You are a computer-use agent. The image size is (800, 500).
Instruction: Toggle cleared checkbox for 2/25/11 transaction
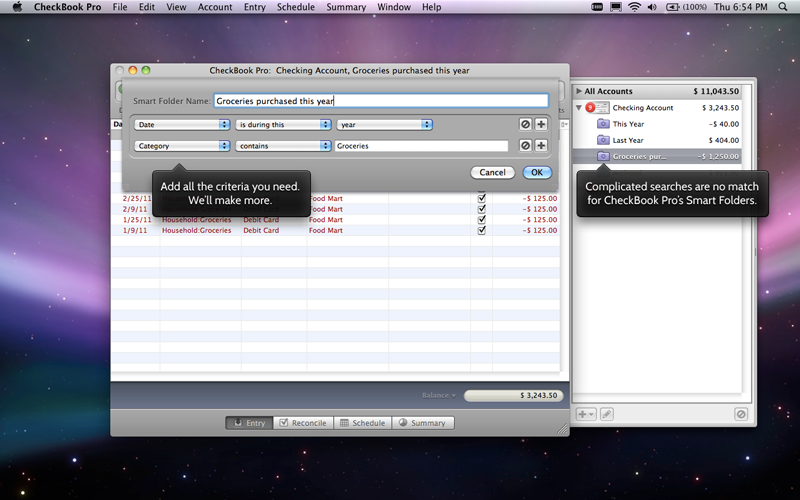click(482, 198)
